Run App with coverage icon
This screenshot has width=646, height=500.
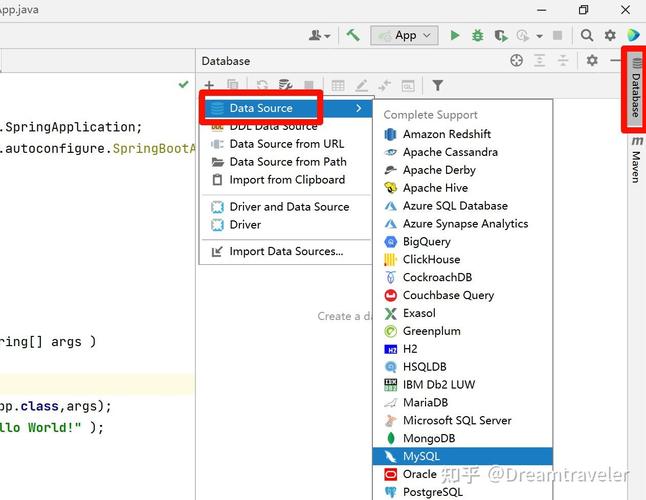click(501, 36)
